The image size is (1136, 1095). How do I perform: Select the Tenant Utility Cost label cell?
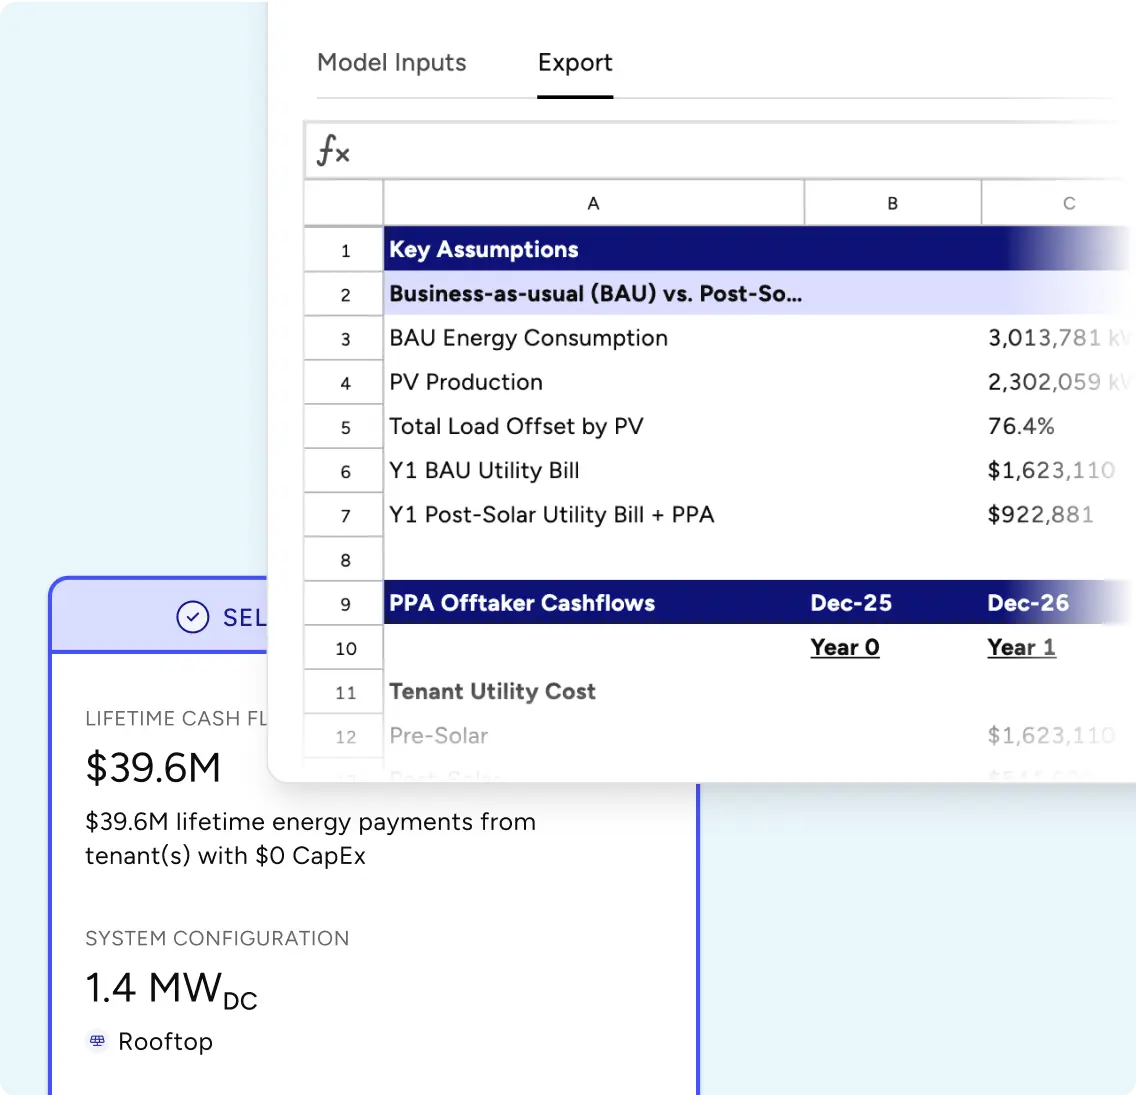pyautogui.click(x=492, y=691)
